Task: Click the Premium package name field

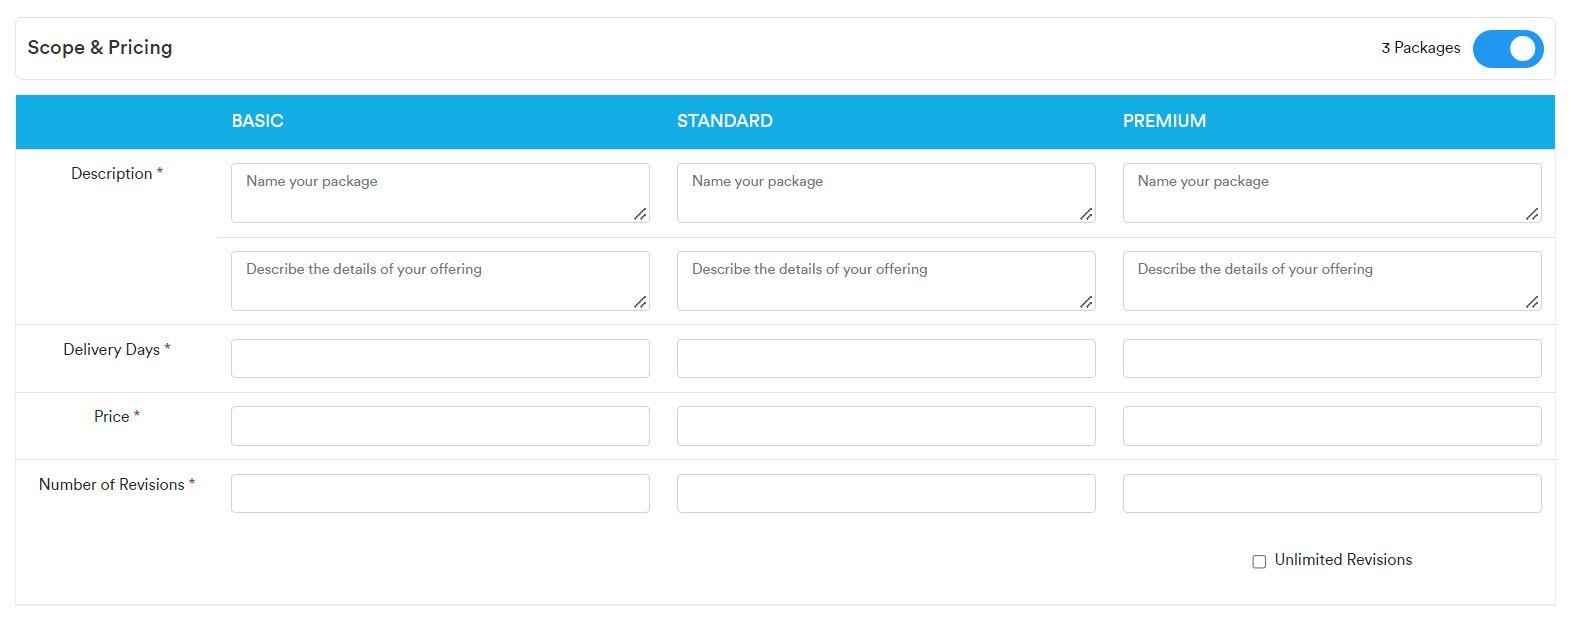Action: (1332, 193)
